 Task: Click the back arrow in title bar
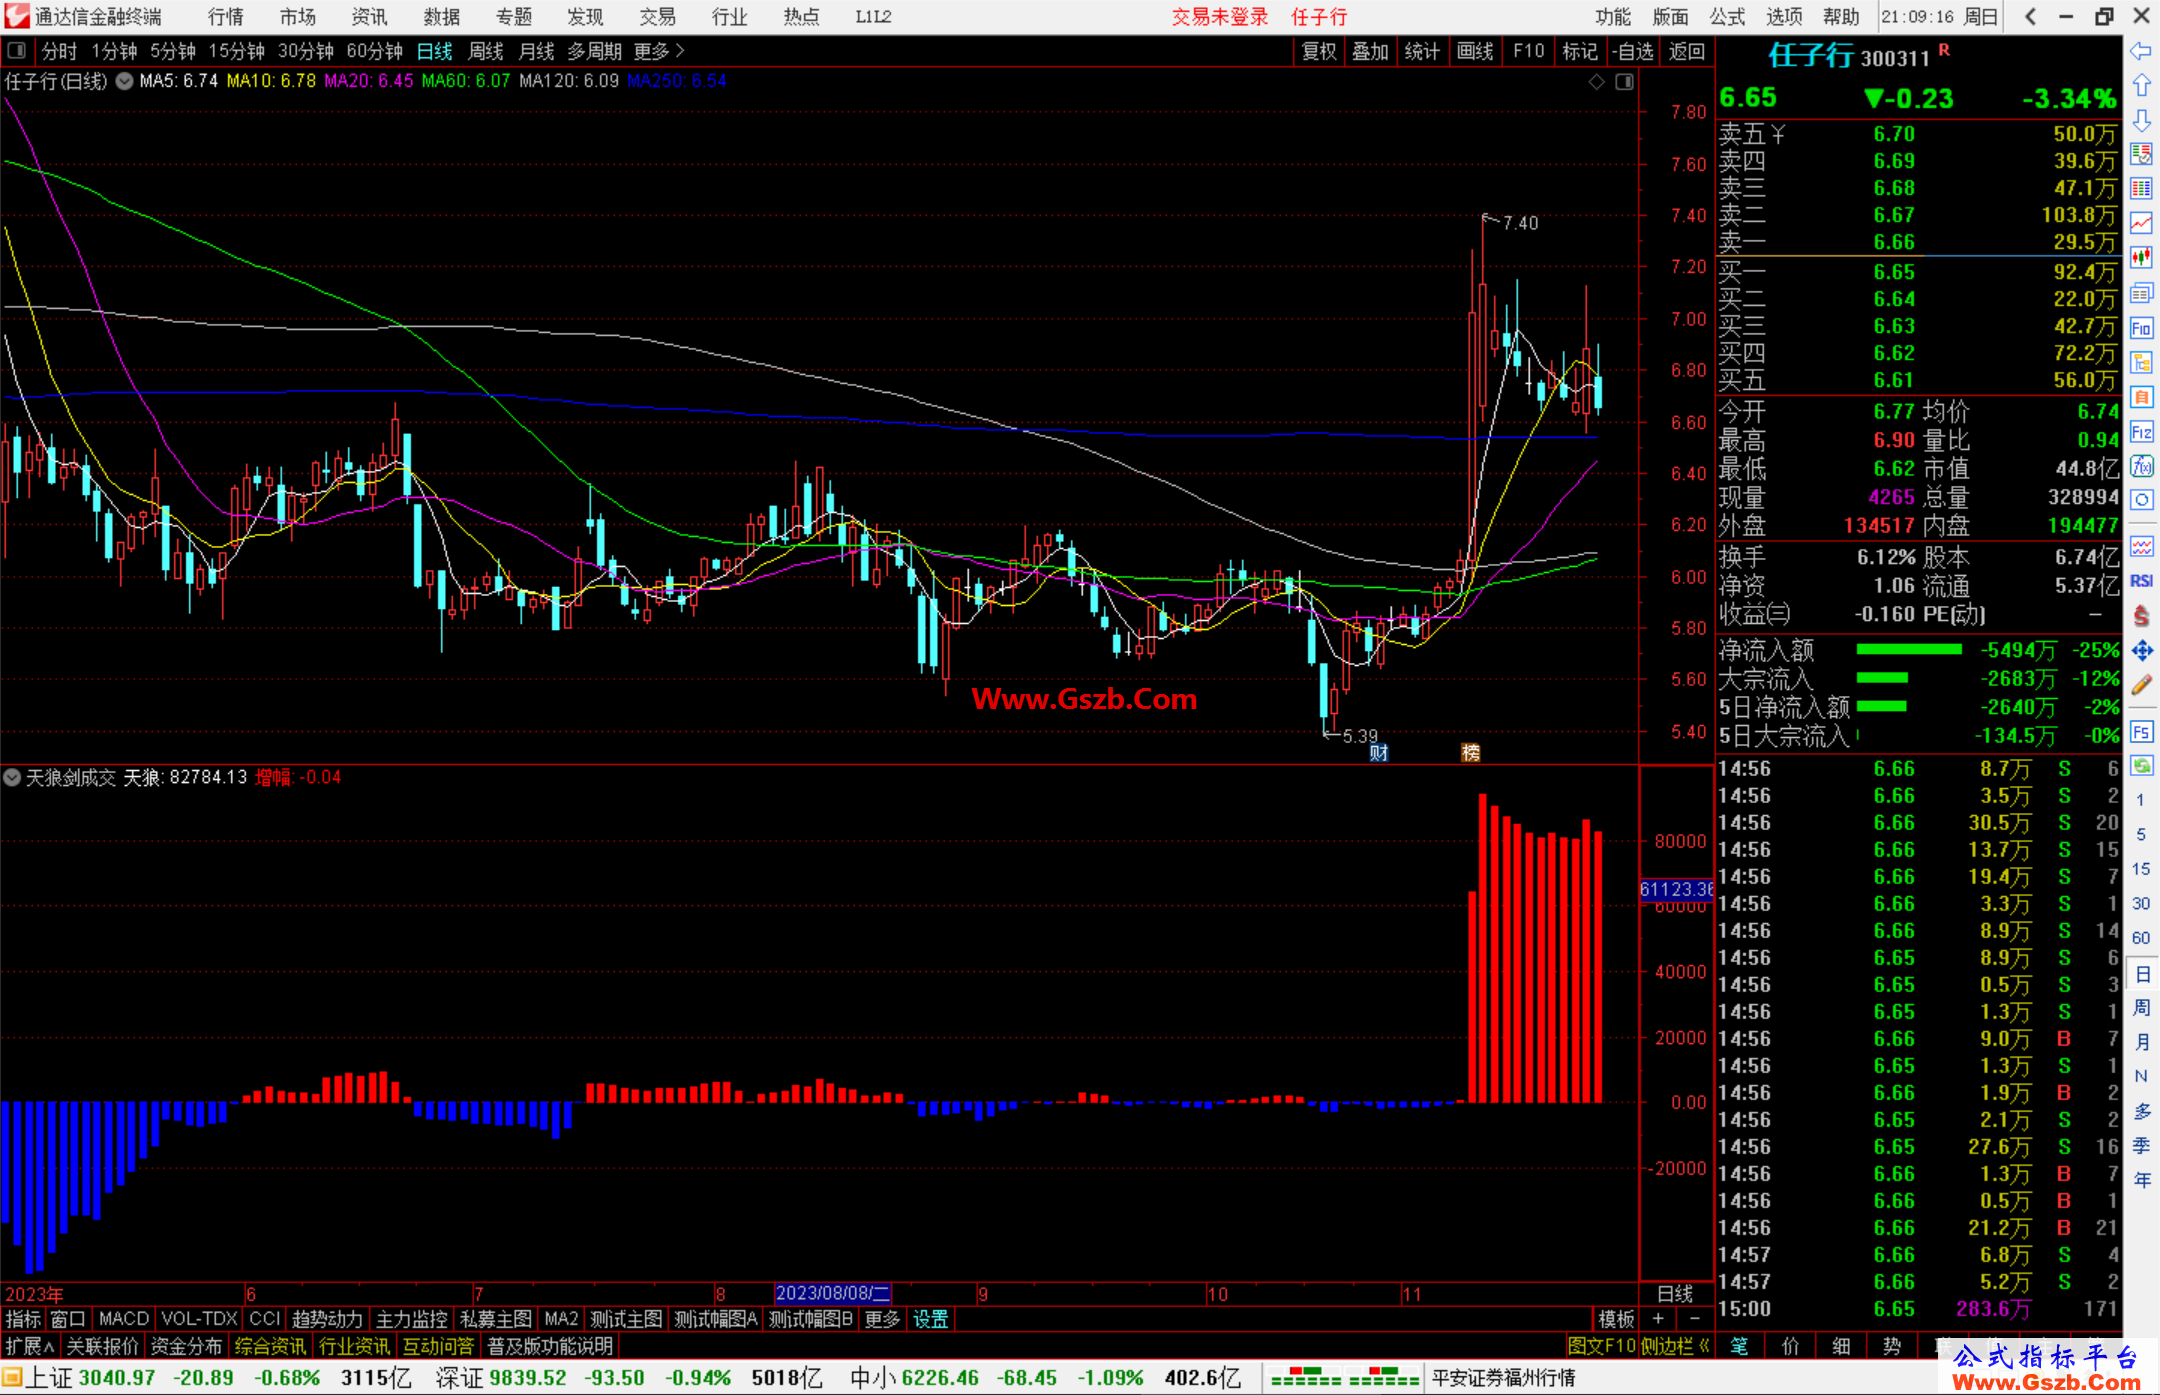2030,16
